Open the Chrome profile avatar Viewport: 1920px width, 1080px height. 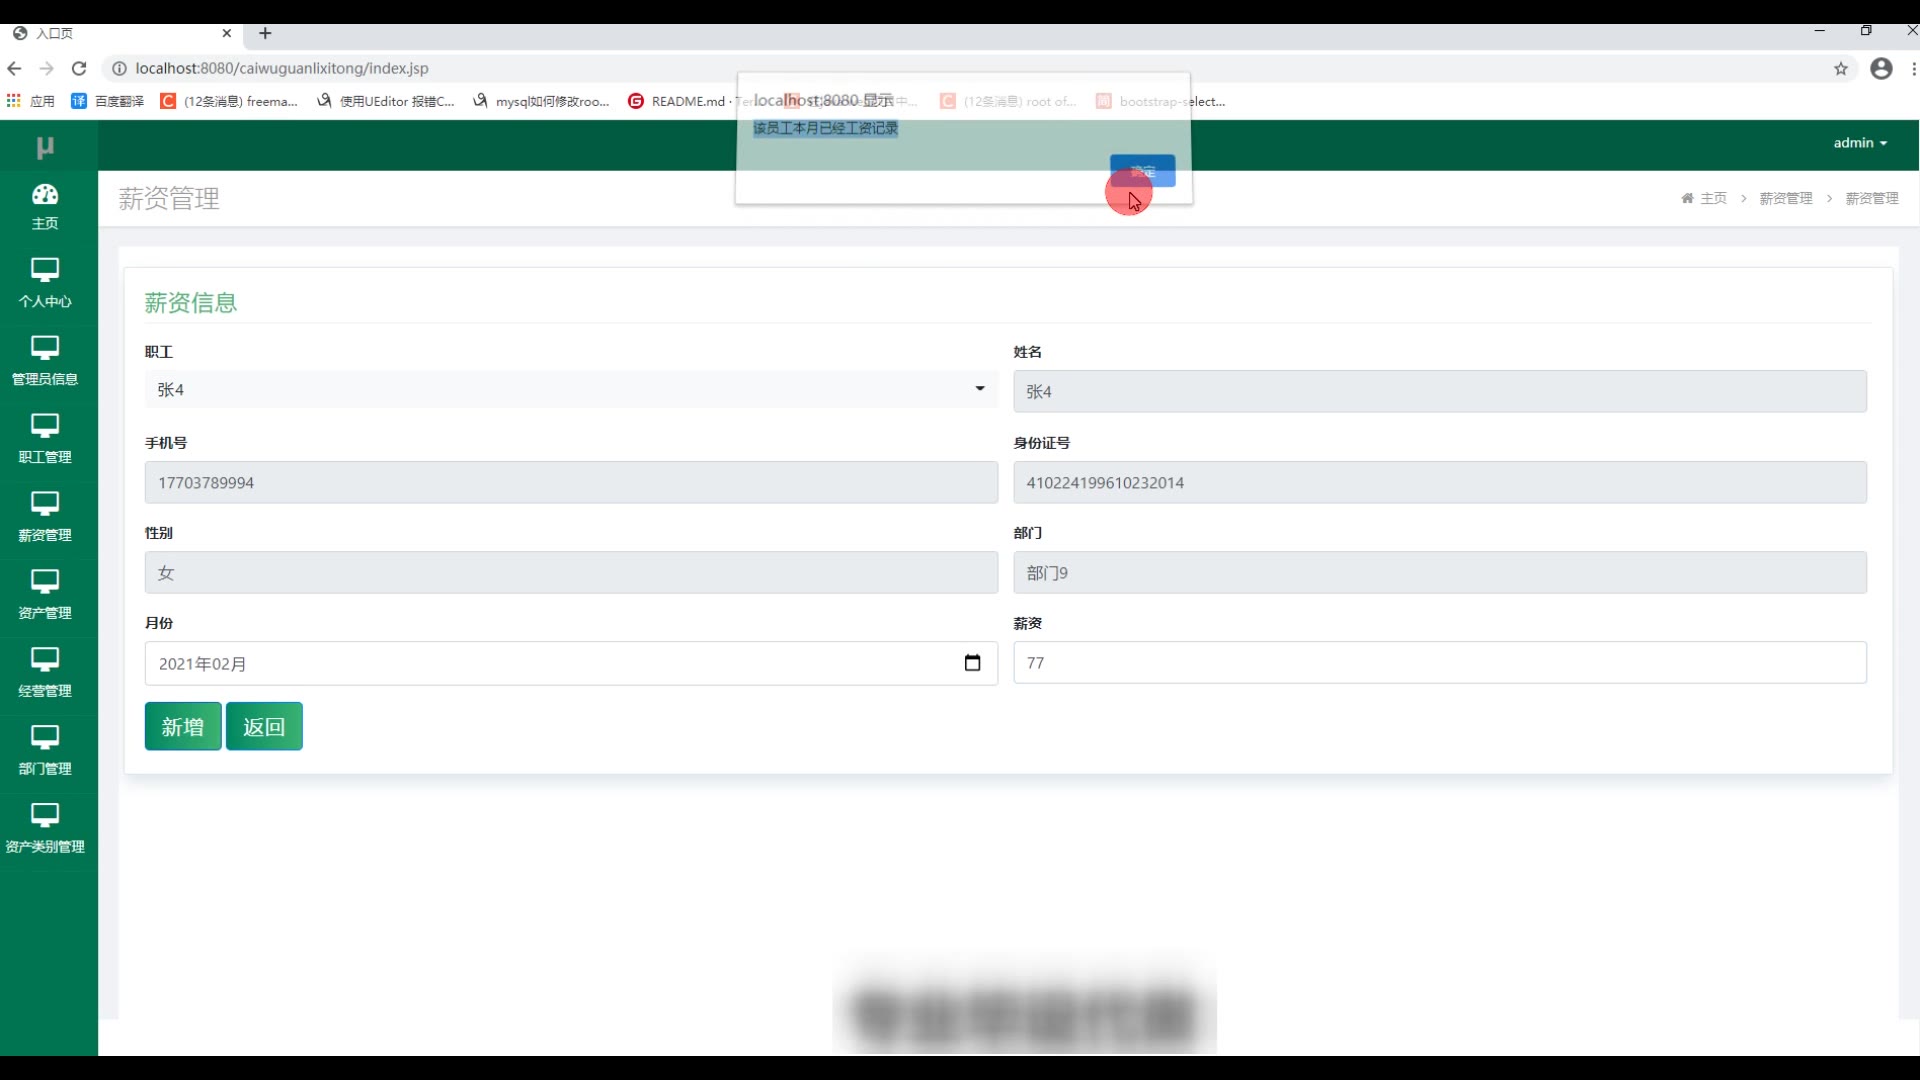pyautogui.click(x=1881, y=68)
